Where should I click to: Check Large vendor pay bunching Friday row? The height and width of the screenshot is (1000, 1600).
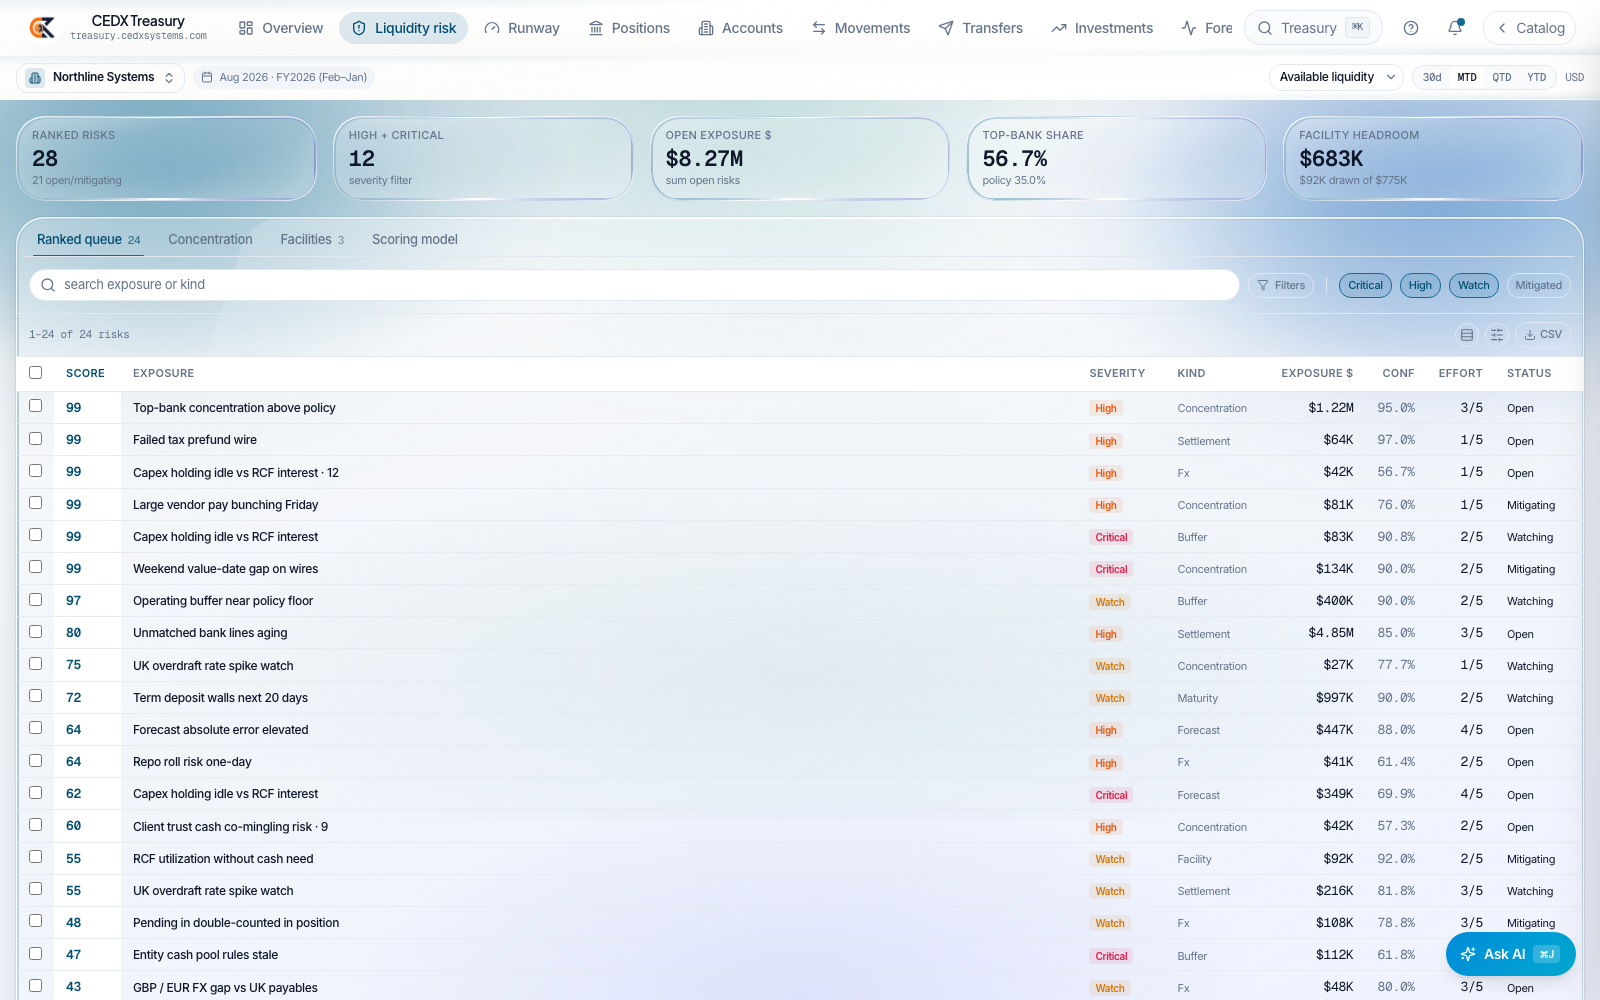[x=36, y=503]
